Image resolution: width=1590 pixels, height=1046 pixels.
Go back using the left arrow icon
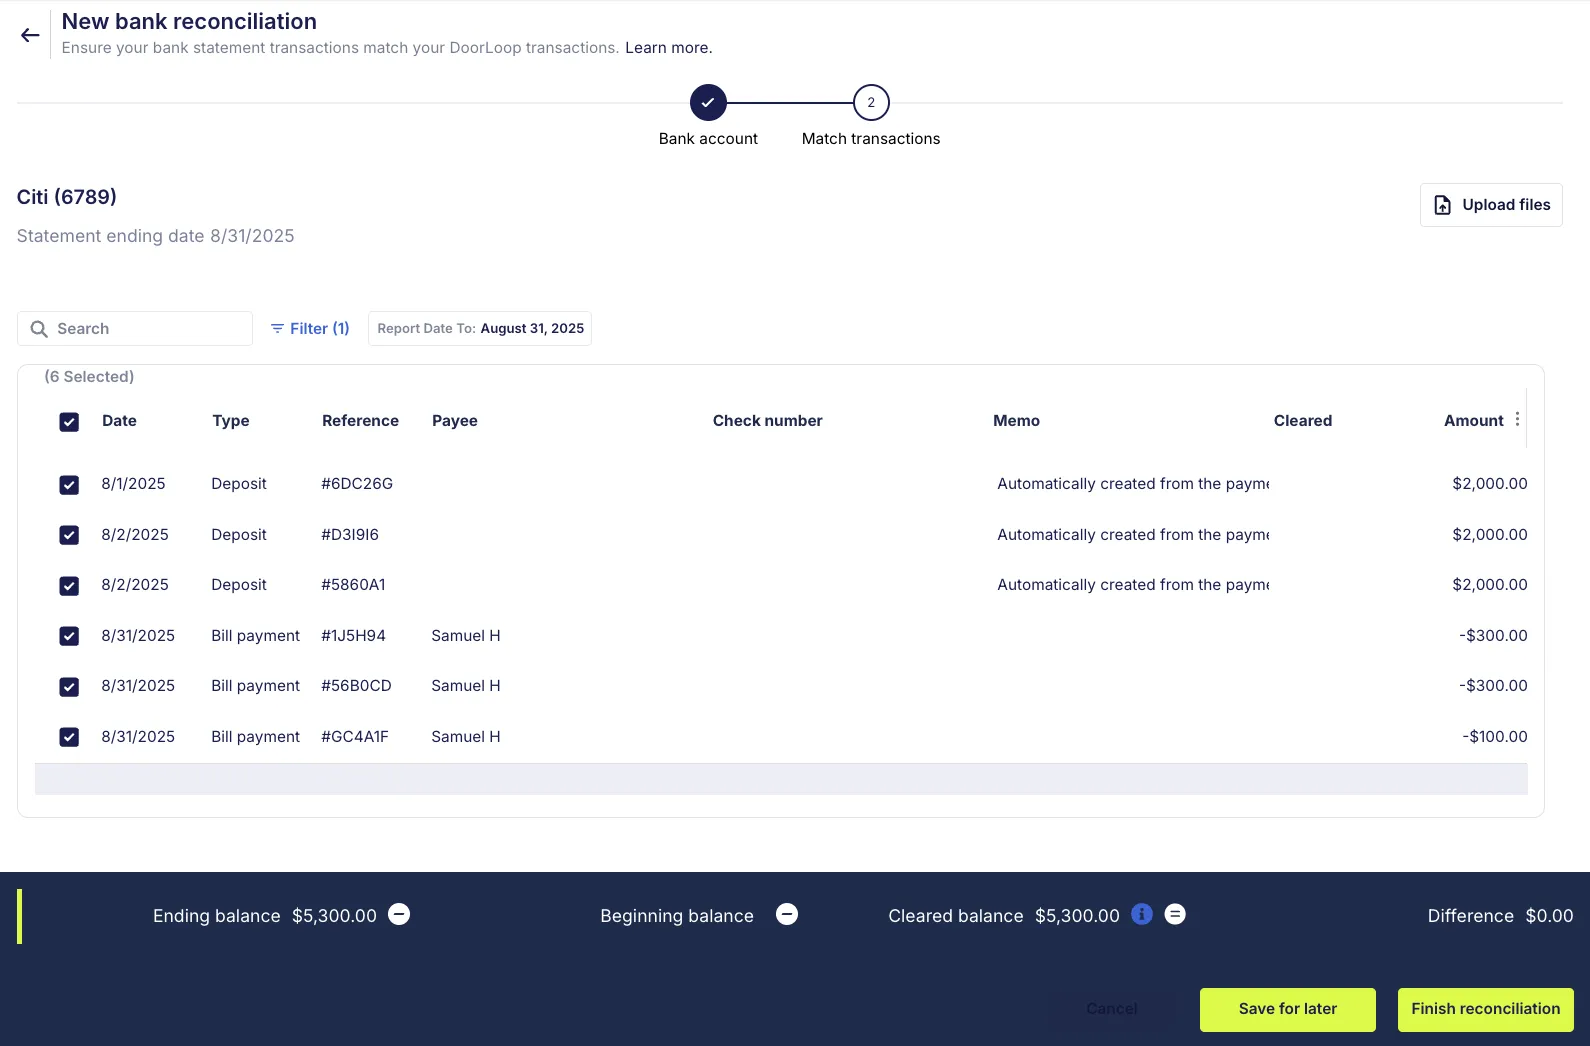(30, 35)
